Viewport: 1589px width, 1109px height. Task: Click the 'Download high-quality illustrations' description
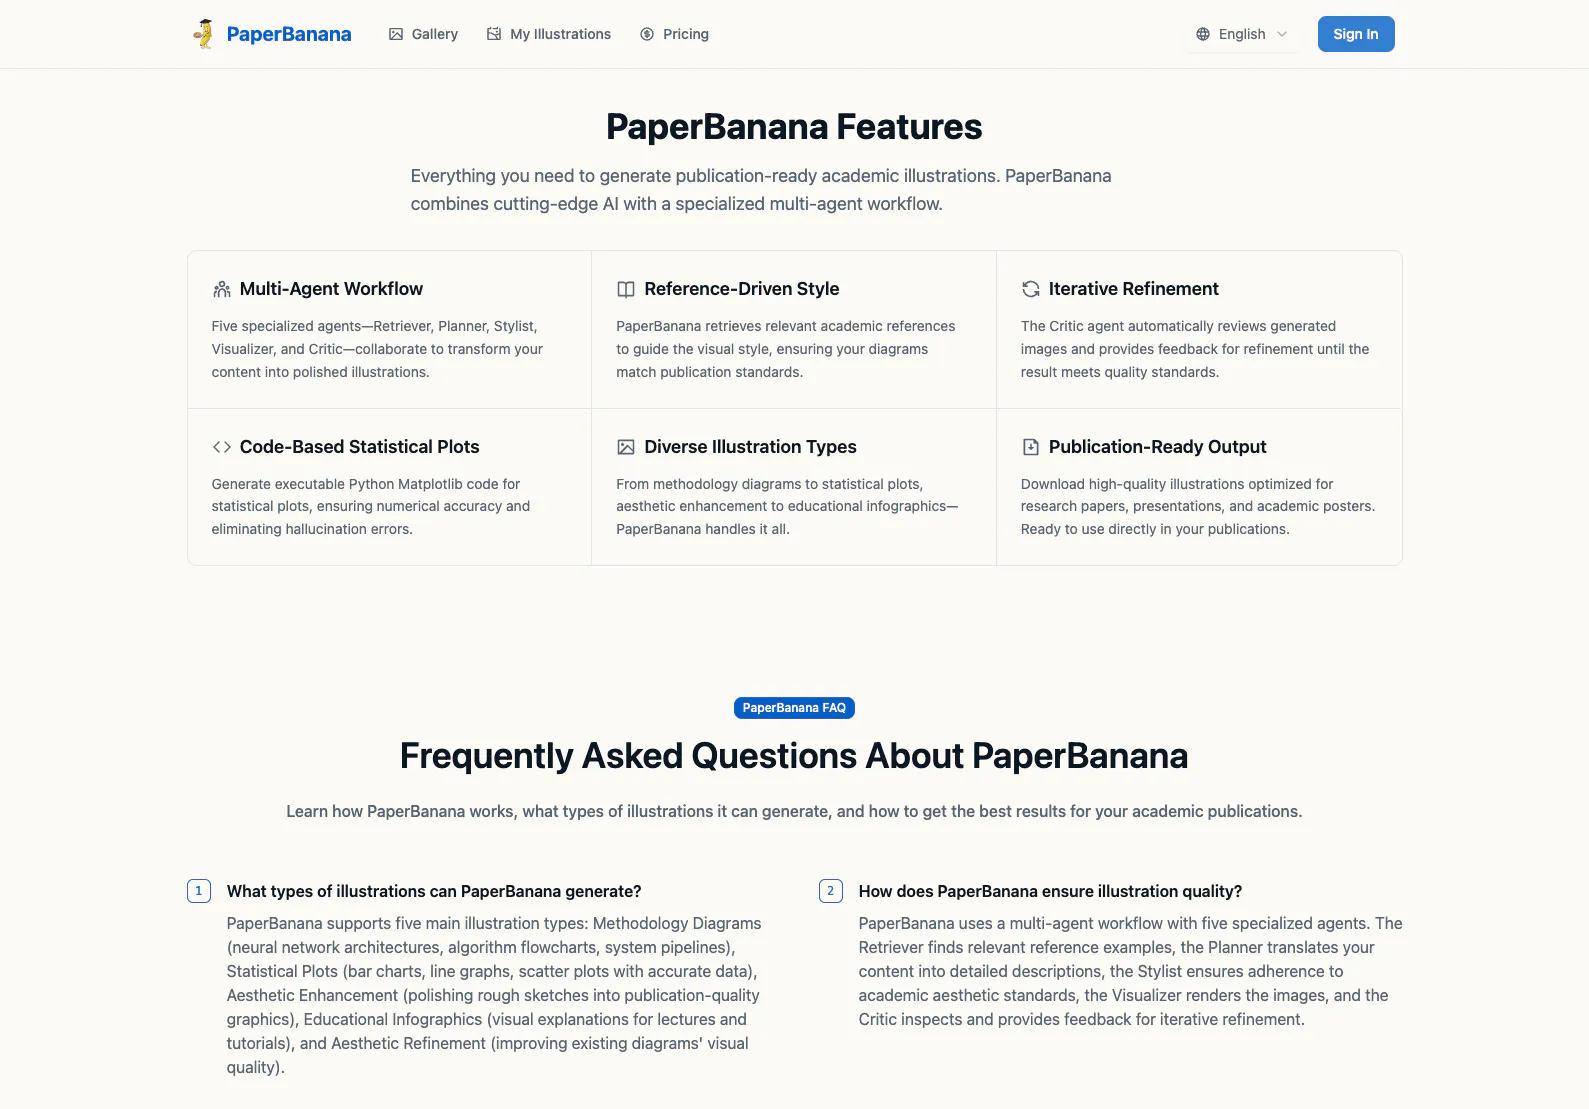click(x=1198, y=506)
